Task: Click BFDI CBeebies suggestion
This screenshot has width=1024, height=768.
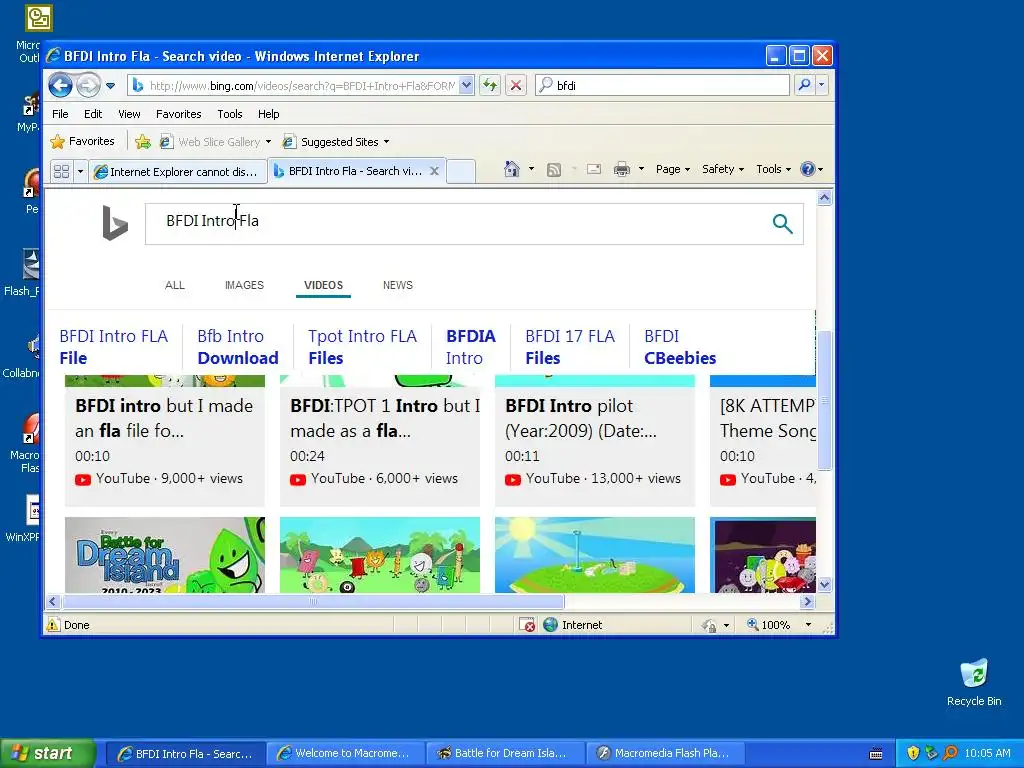Action: [680, 347]
